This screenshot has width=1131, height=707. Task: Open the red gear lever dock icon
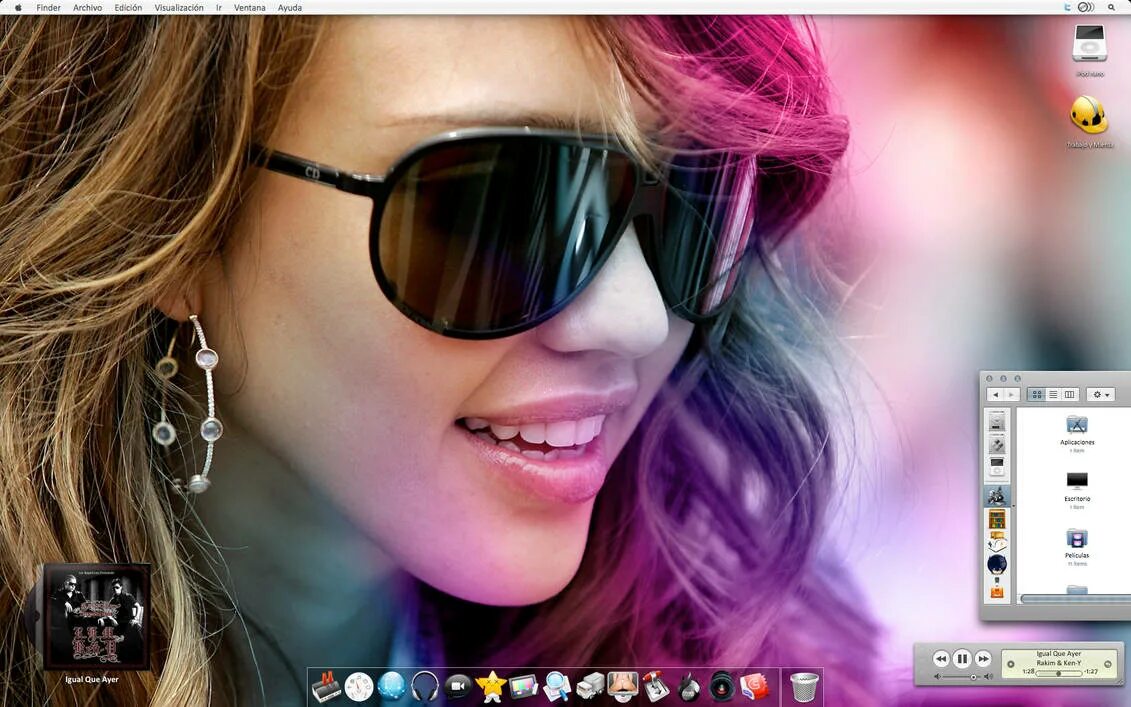point(656,686)
